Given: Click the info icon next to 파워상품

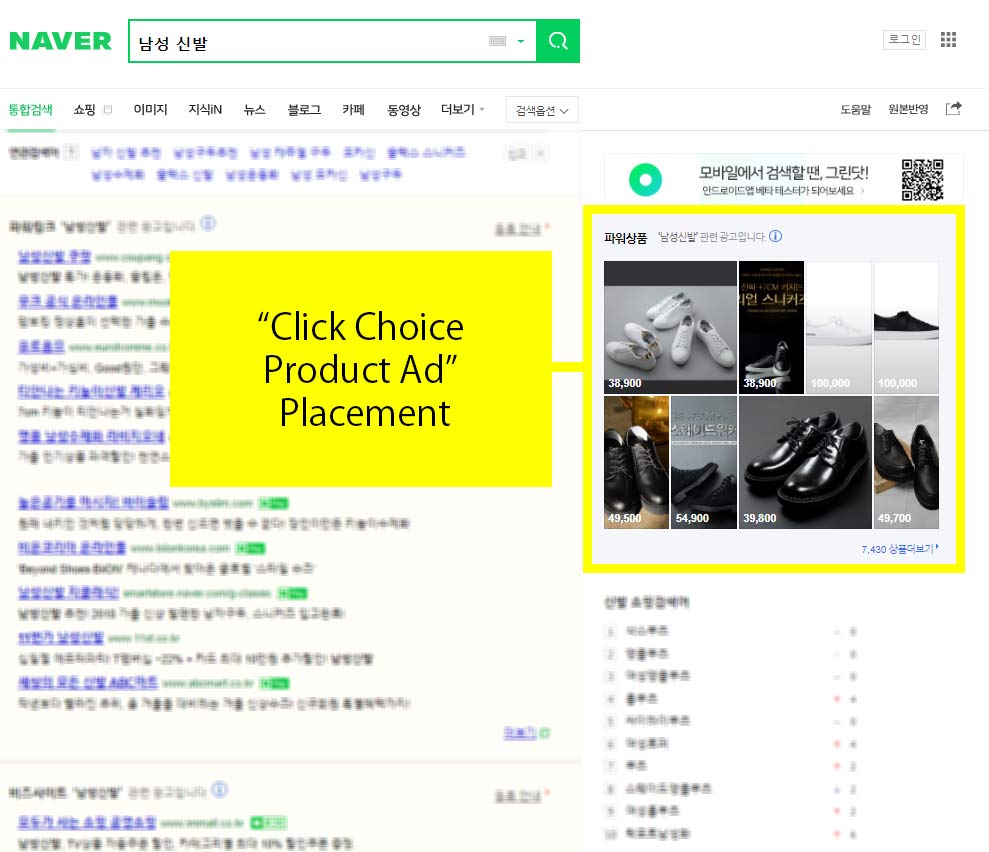Looking at the screenshot, I should point(776,236).
